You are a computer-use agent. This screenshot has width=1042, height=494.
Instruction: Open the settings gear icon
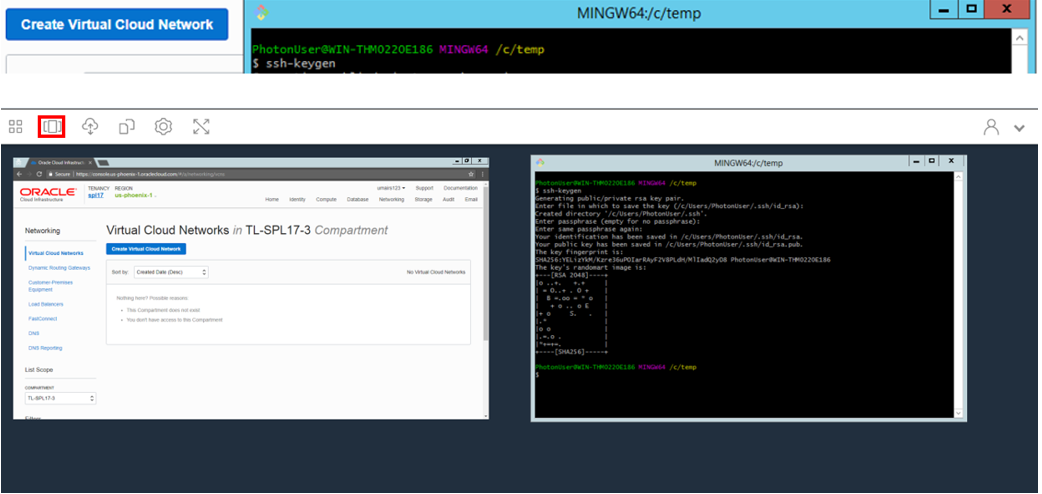coord(163,126)
